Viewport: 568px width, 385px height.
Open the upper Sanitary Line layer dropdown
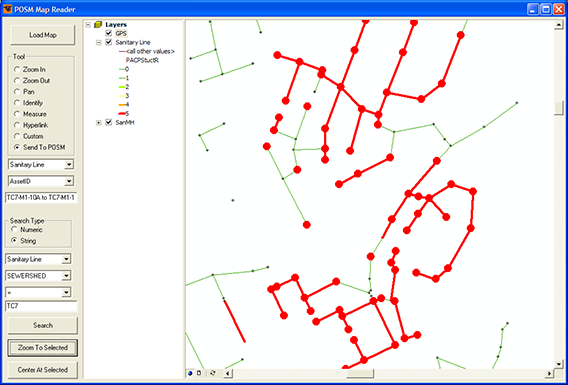[68, 165]
